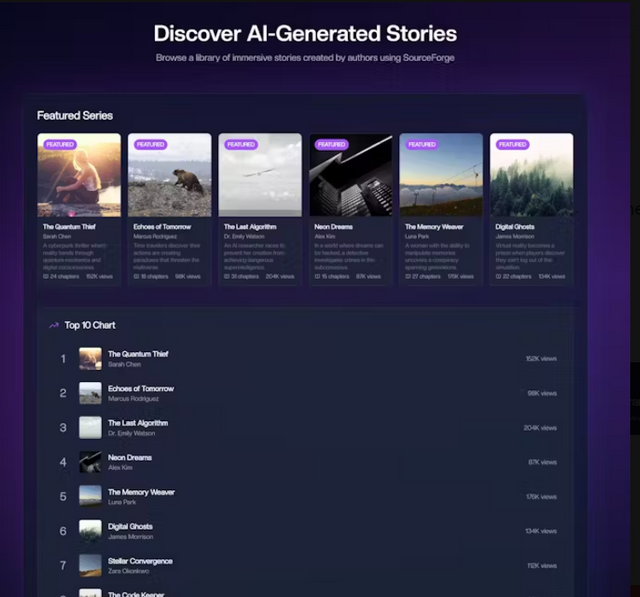
Task: Click the 112K views value for Stellar Convergence
Action: tap(542, 566)
